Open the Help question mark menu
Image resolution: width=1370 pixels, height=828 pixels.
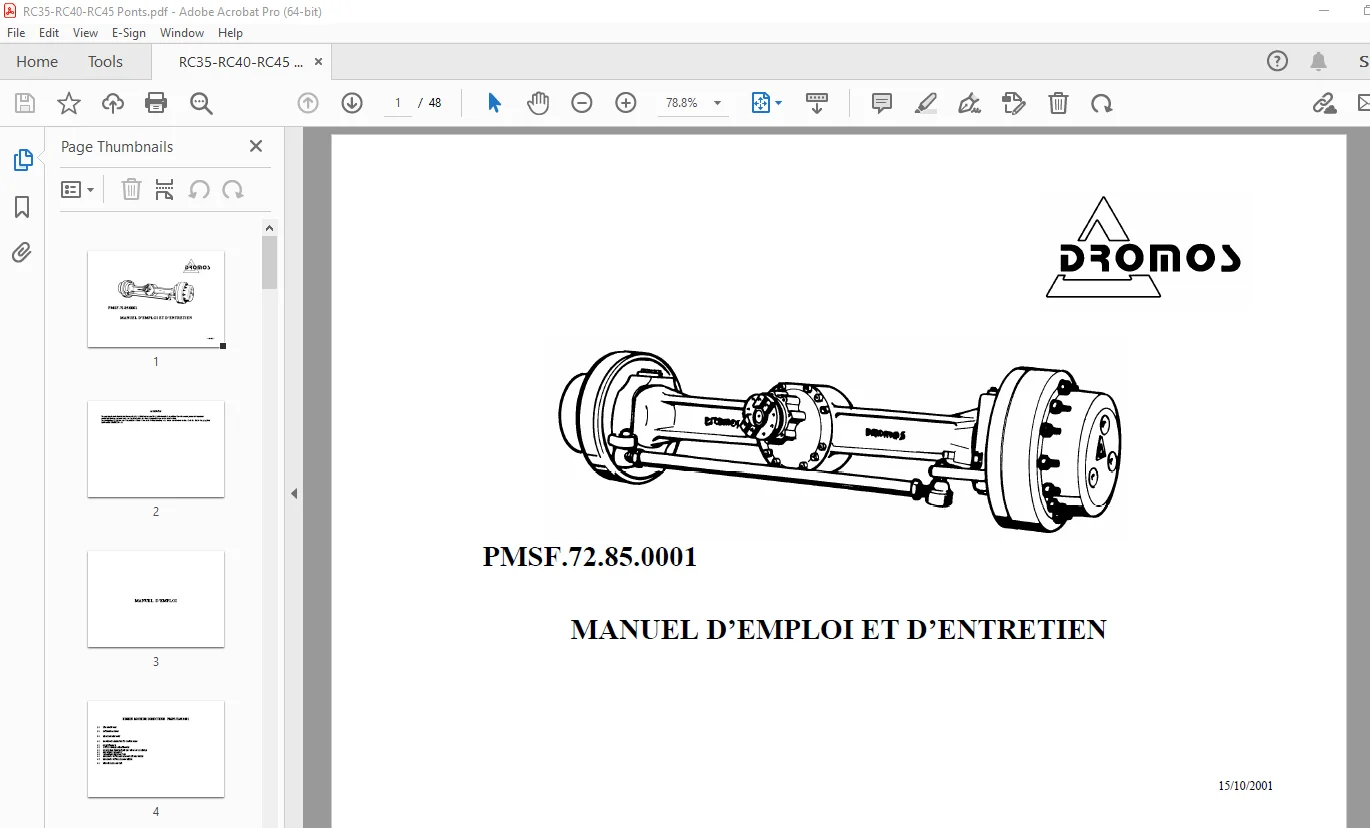(x=1278, y=62)
